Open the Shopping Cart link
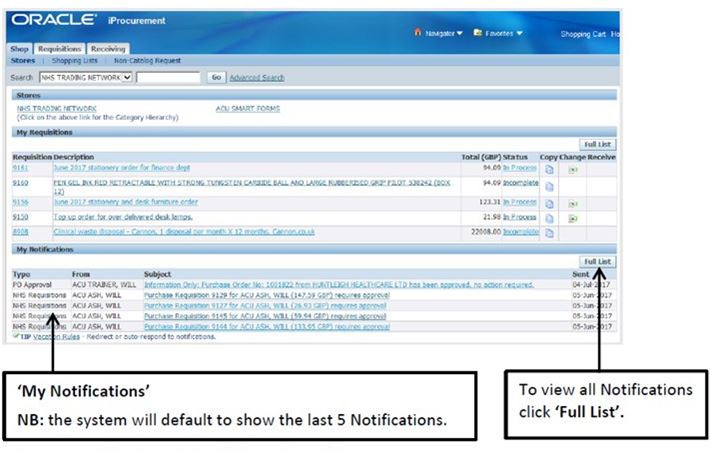The height and width of the screenshot is (452, 710). click(x=583, y=34)
